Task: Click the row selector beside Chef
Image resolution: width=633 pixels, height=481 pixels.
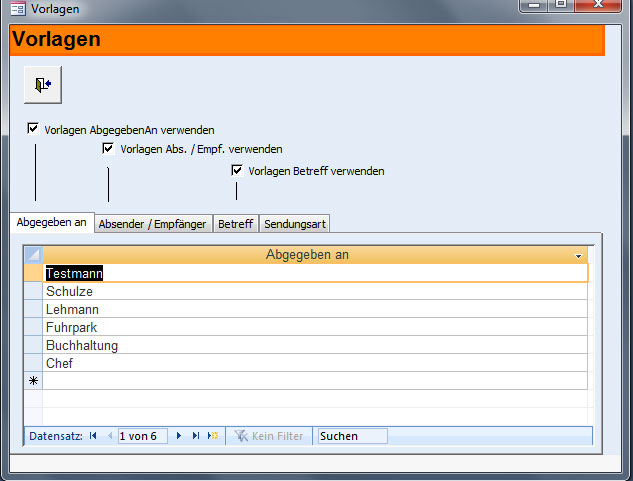Action: pos(34,363)
